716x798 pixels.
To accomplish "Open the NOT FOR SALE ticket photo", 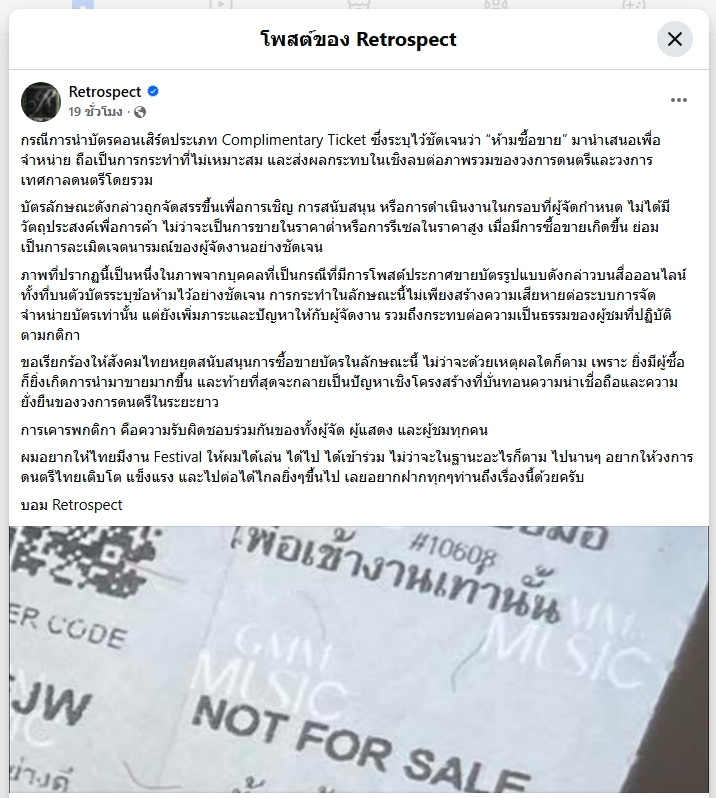I will coord(359,659).
